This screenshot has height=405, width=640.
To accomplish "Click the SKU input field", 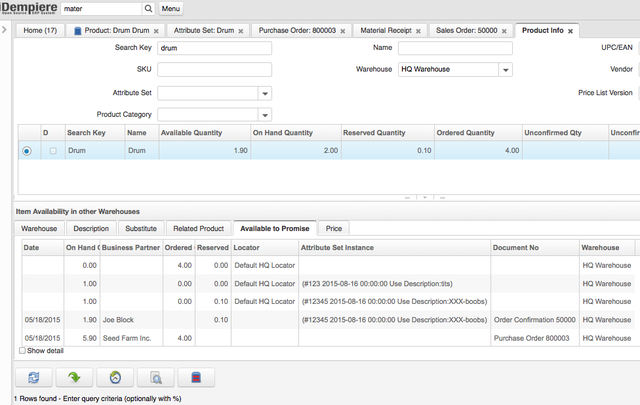I will [214, 70].
